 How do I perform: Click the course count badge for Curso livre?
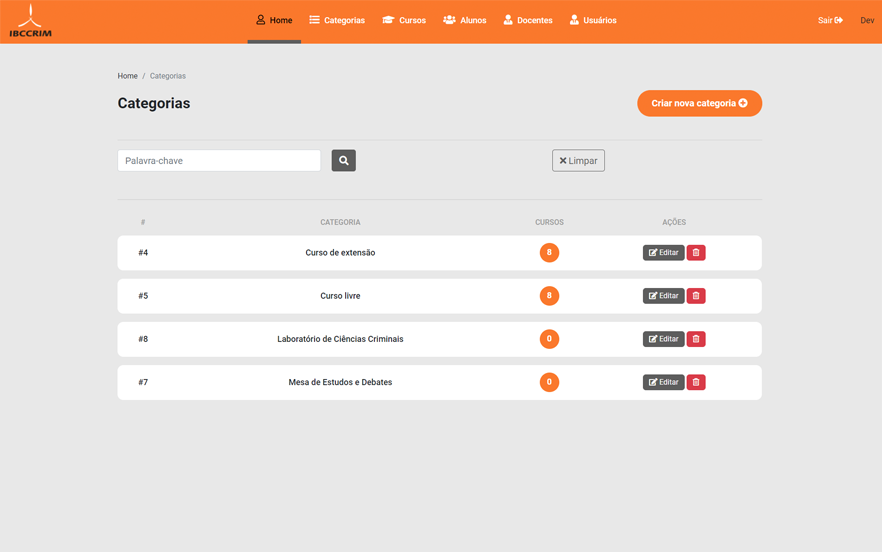pyautogui.click(x=549, y=296)
